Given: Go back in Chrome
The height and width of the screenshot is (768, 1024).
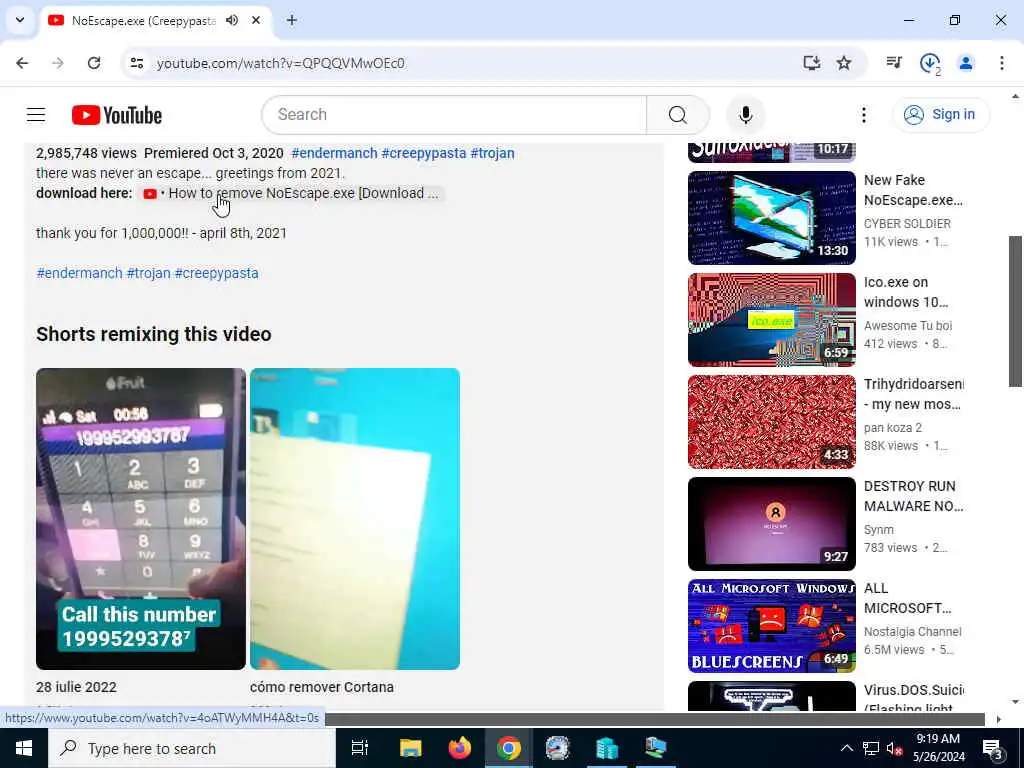Looking at the screenshot, I should pyautogui.click(x=22, y=63).
